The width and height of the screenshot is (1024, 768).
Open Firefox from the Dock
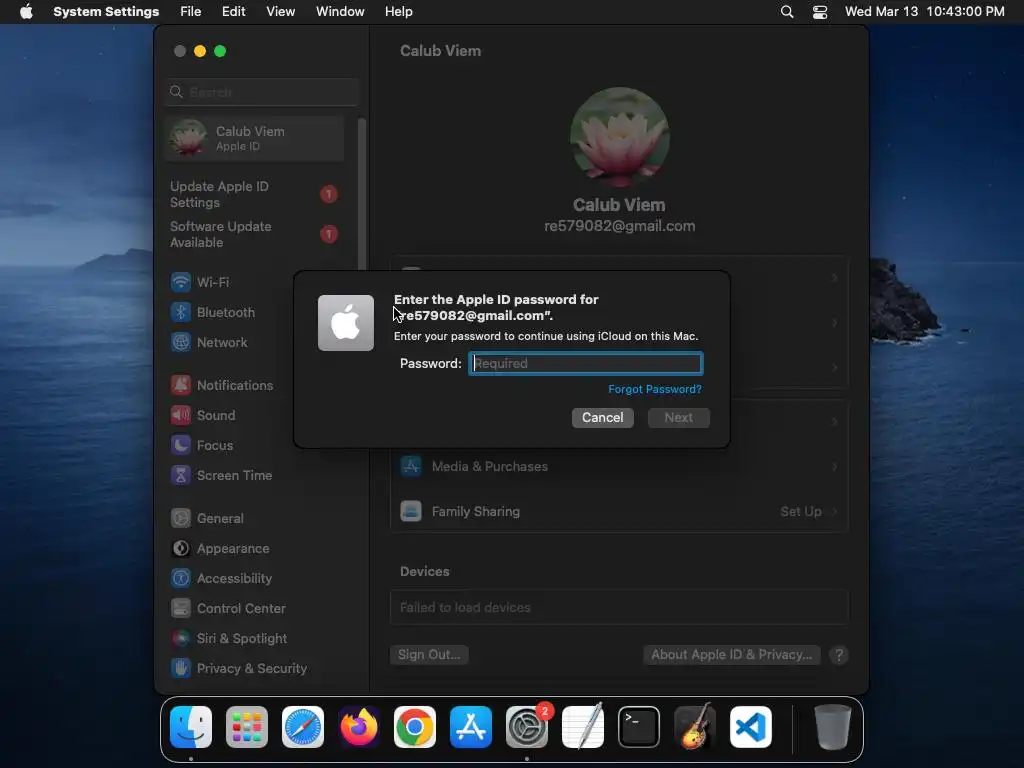click(359, 727)
